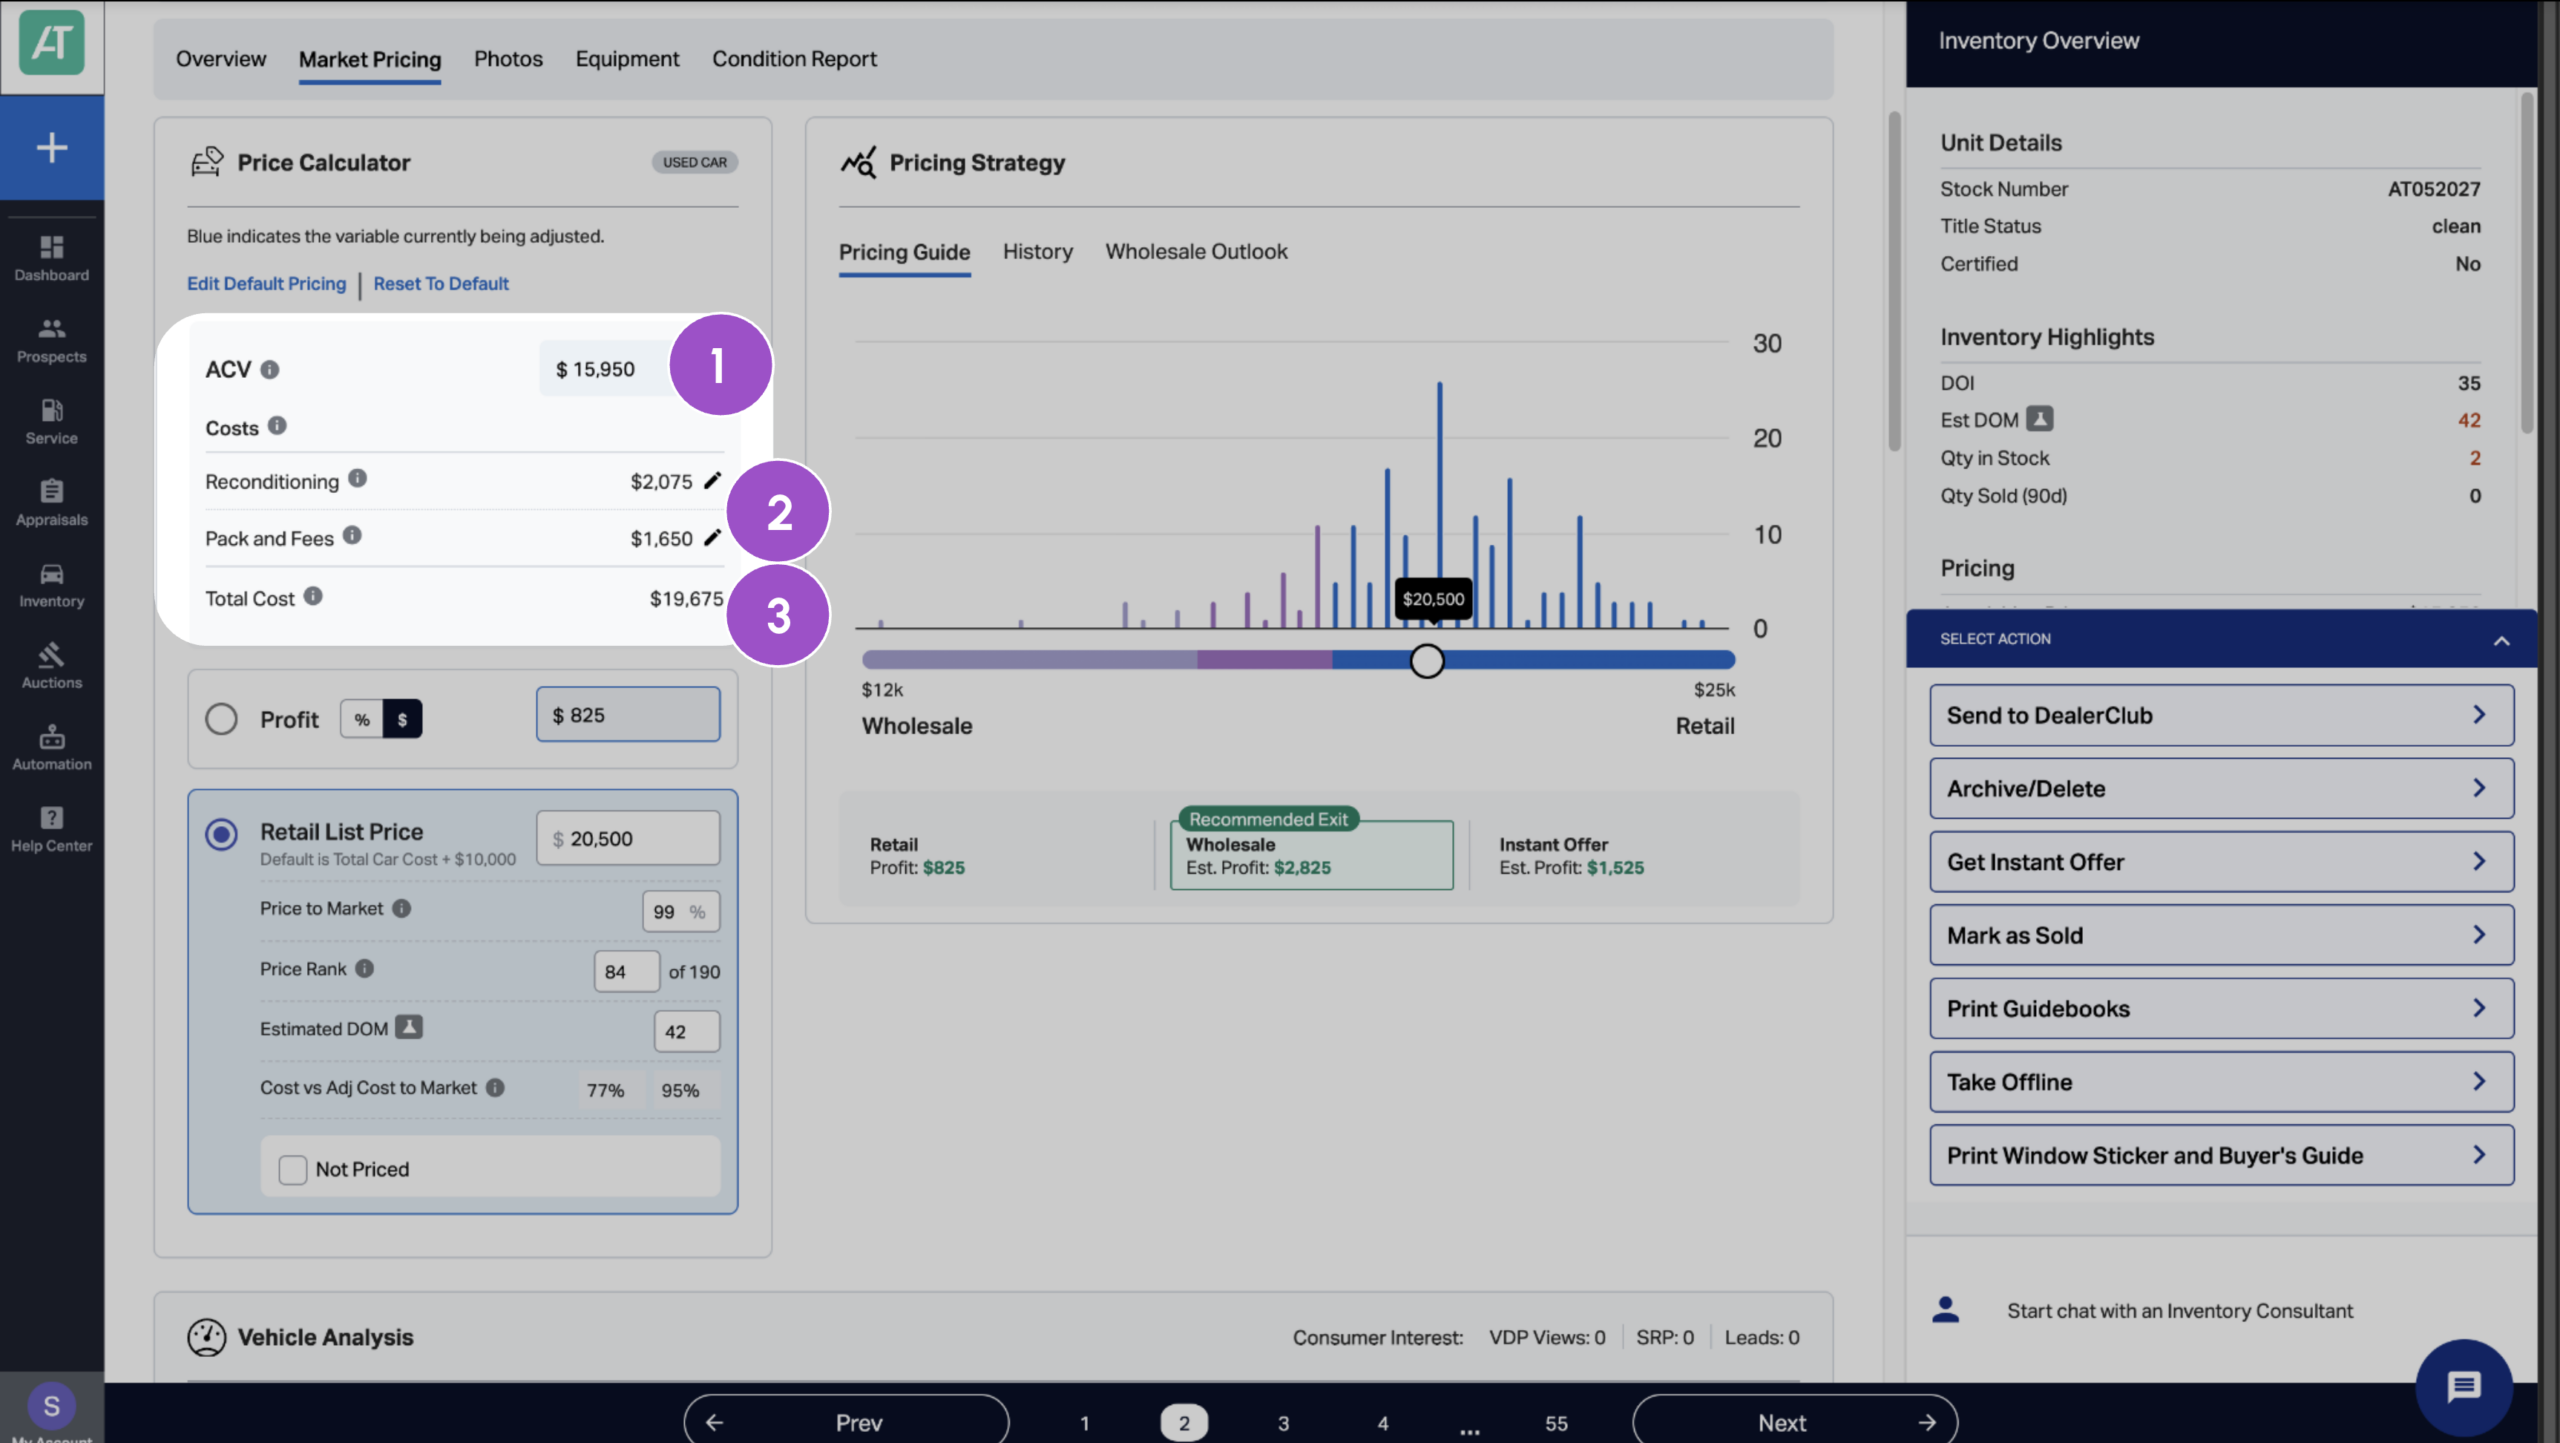Expand Take Offline action

[x=2221, y=1082]
